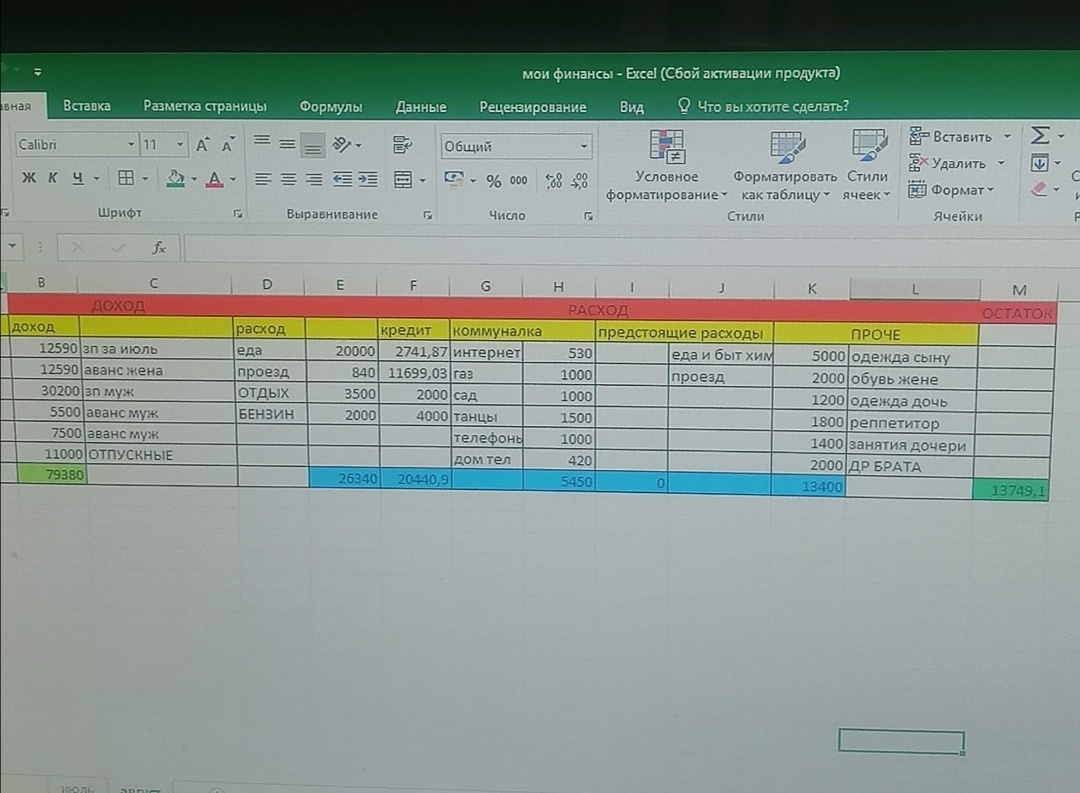Click Вставить cells button
The width and height of the screenshot is (1080, 793).
[x=951, y=136]
